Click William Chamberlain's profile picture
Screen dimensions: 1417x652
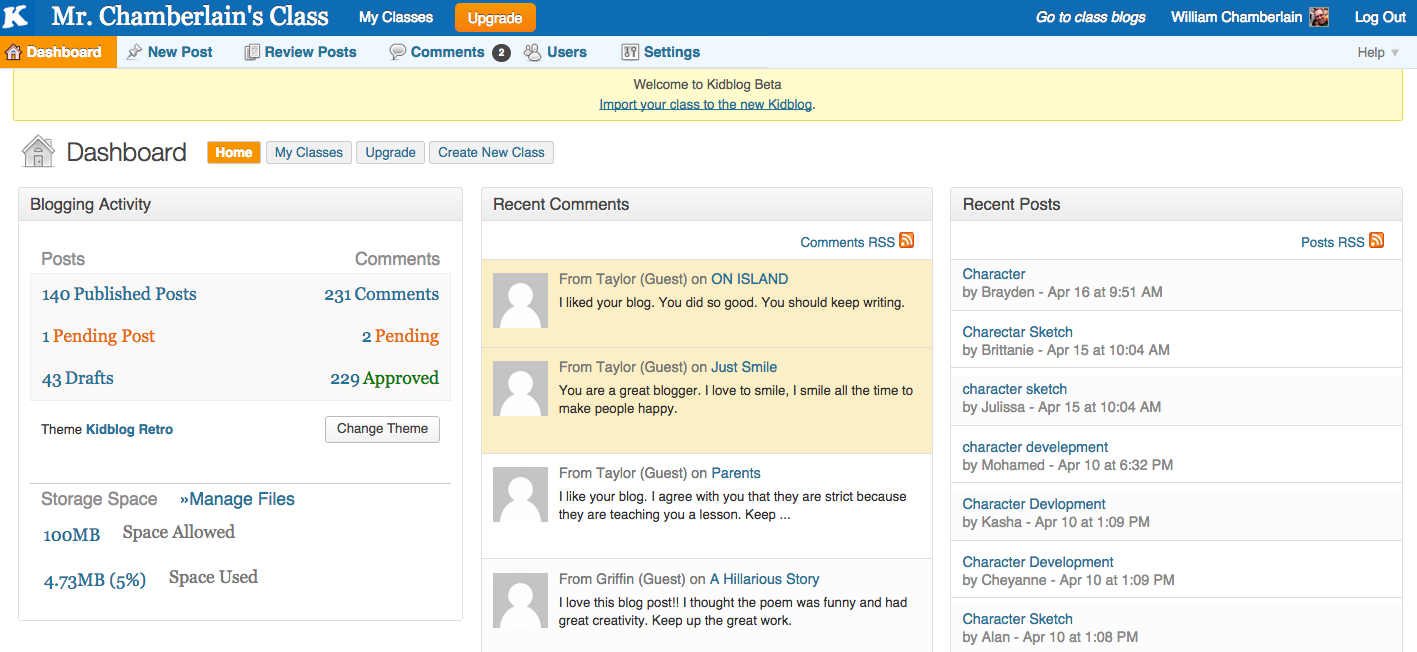[1319, 17]
